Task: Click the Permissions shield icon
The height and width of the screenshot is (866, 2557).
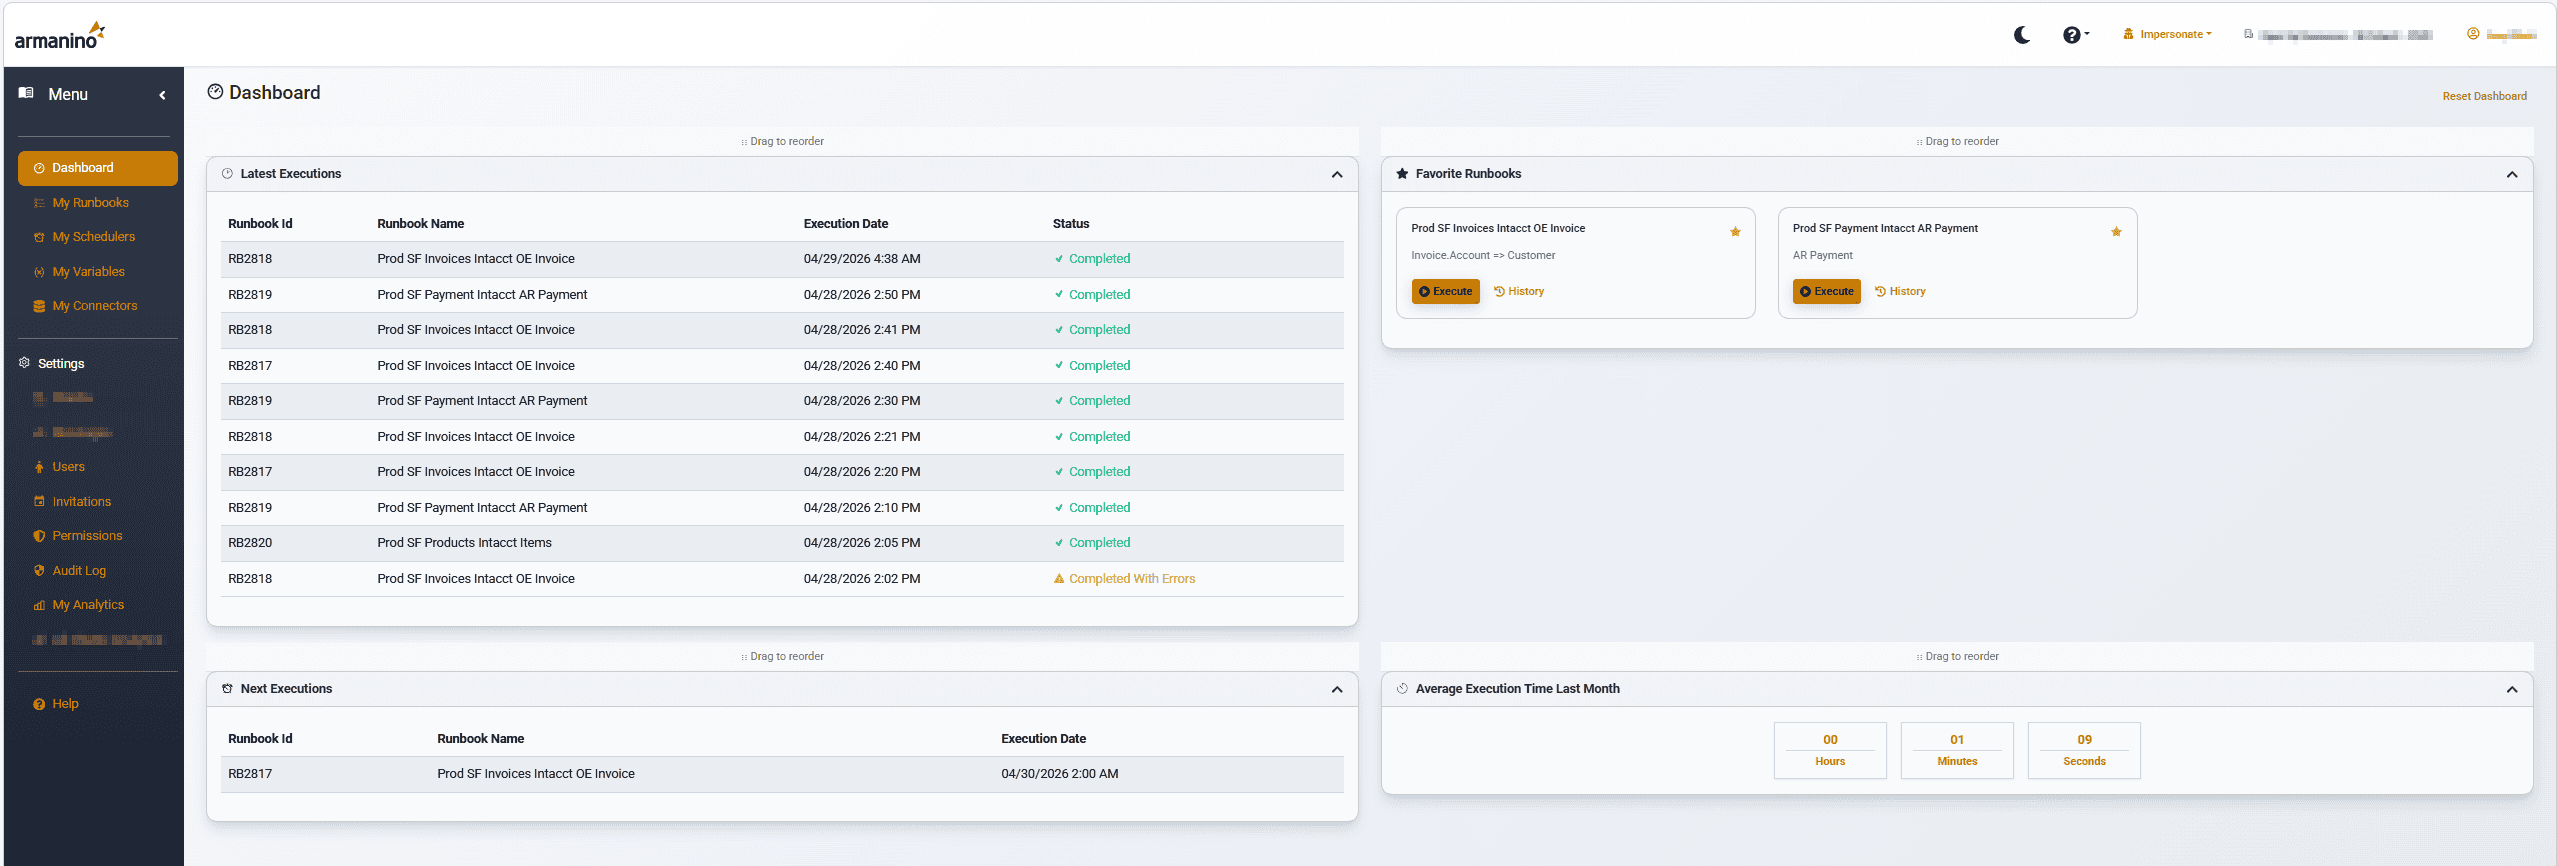Action: tap(39, 536)
